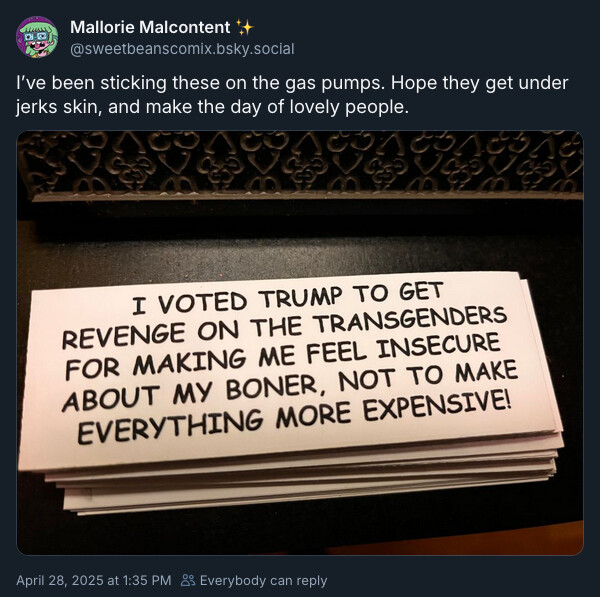The width and height of the screenshot is (600, 597).
Task: Open Mallorie Malcontent's profile avatar
Action: [37, 37]
